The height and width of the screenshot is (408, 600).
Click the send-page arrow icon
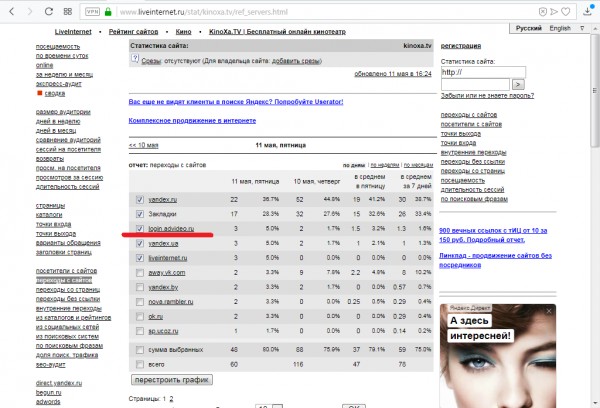click(x=554, y=12)
